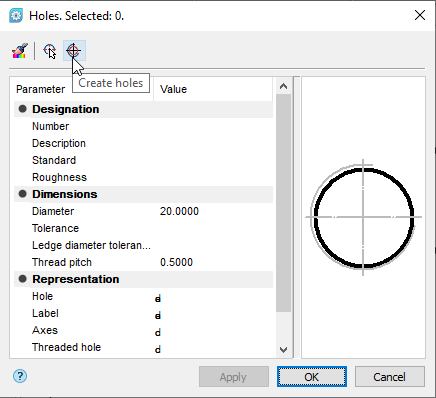Click the select holes cursor icon
The height and width of the screenshot is (398, 436).
tap(50, 51)
